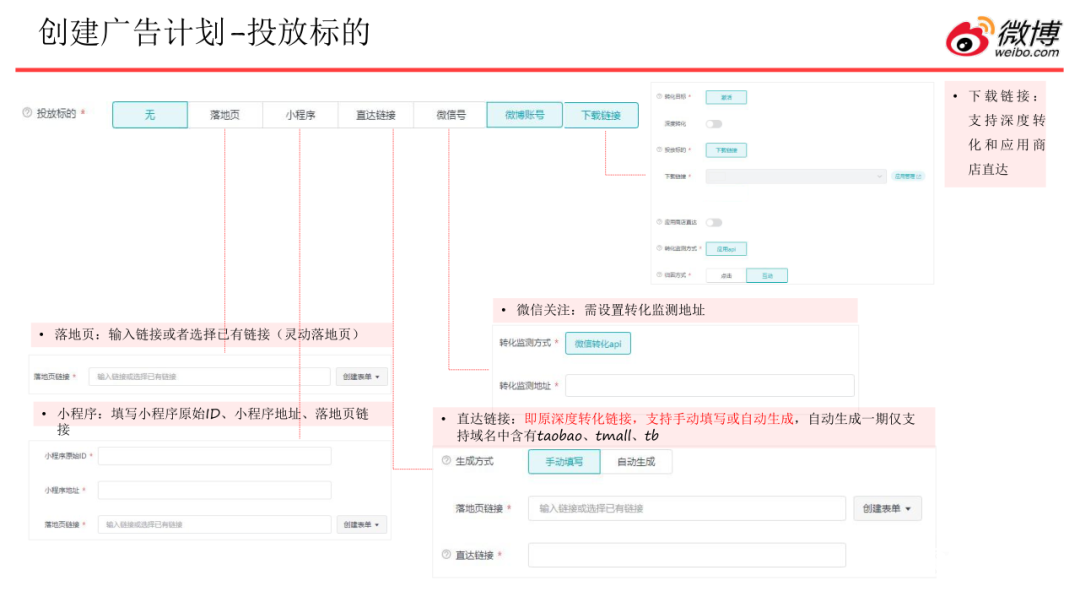Switch to the 小程序 target tab
The height and width of the screenshot is (608, 1080).
click(x=300, y=115)
